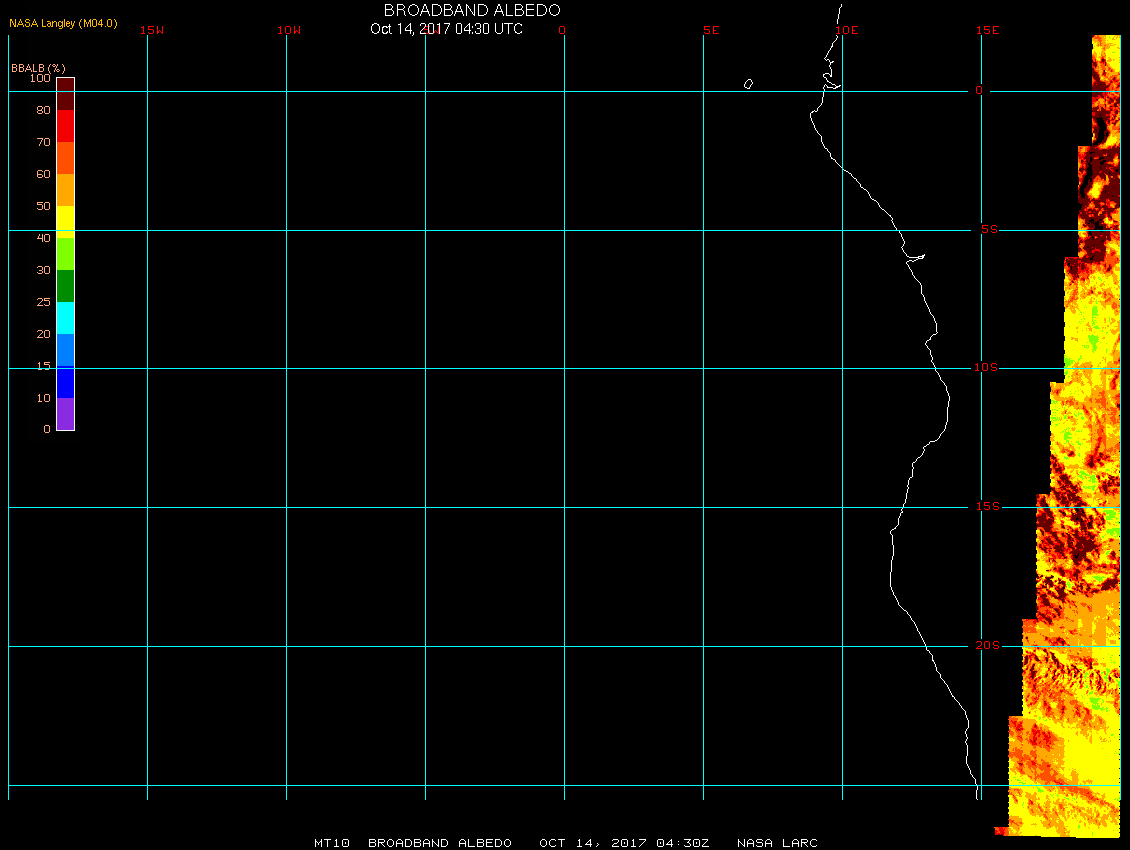Image resolution: width=1130 pixels, height=850 pixels.
Task: Click the legend value "40"
Action: coord(44,238)
